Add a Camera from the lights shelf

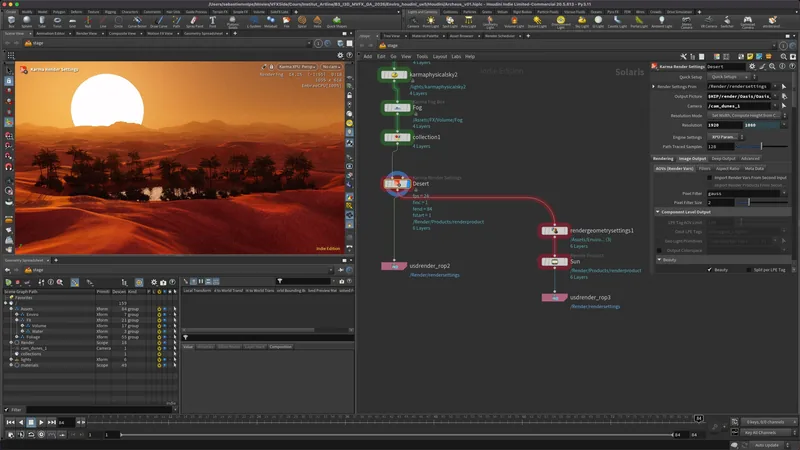point(413,22)
